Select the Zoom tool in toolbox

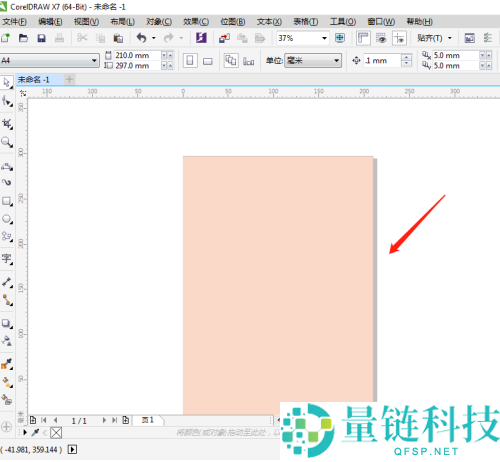point(7,142)
